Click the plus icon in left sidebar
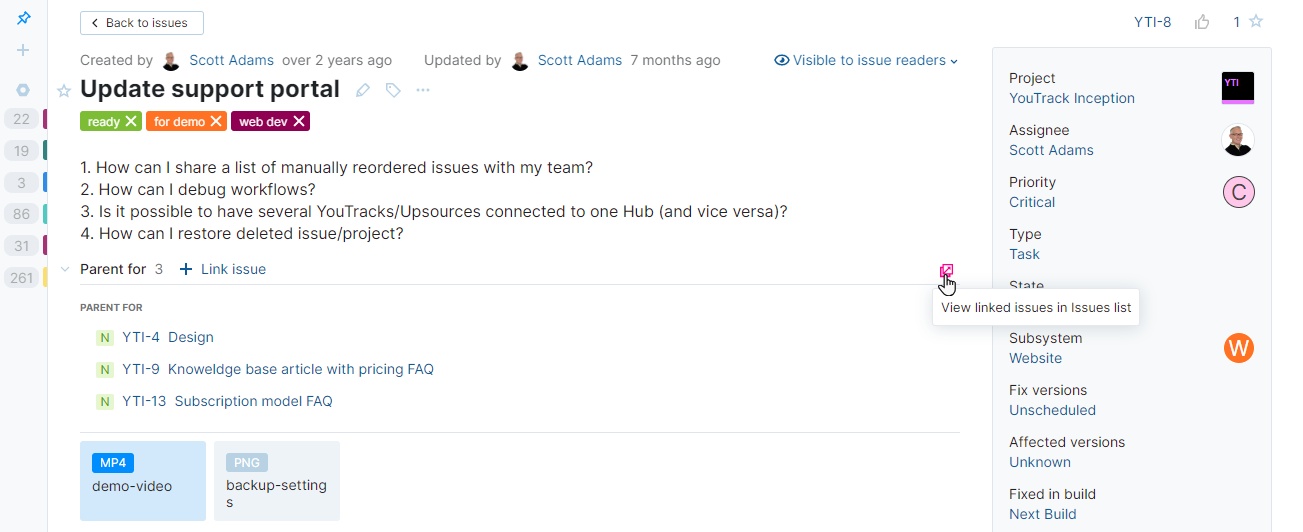Screen dimensions: 1303x532 [24, 50]
